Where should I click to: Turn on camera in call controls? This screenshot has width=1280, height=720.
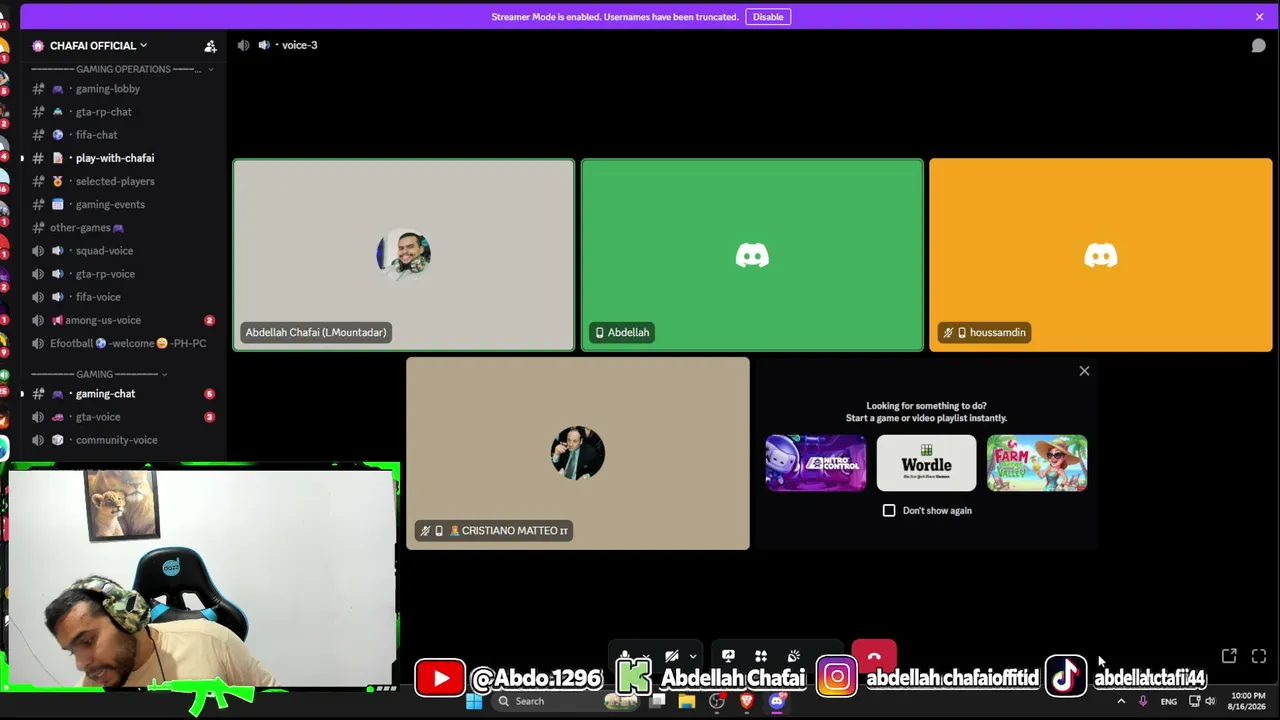tap(672, 656)
